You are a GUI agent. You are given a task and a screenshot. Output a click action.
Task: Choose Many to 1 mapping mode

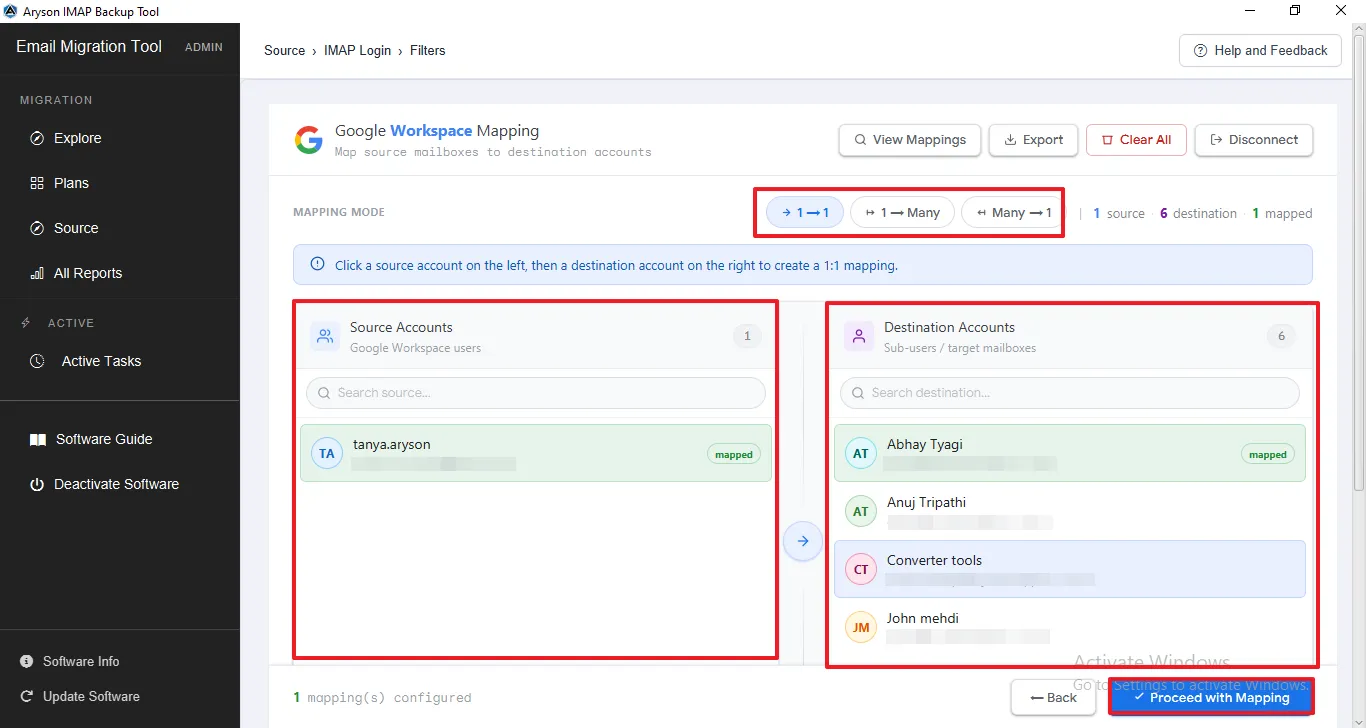(x=1011, y=212)
